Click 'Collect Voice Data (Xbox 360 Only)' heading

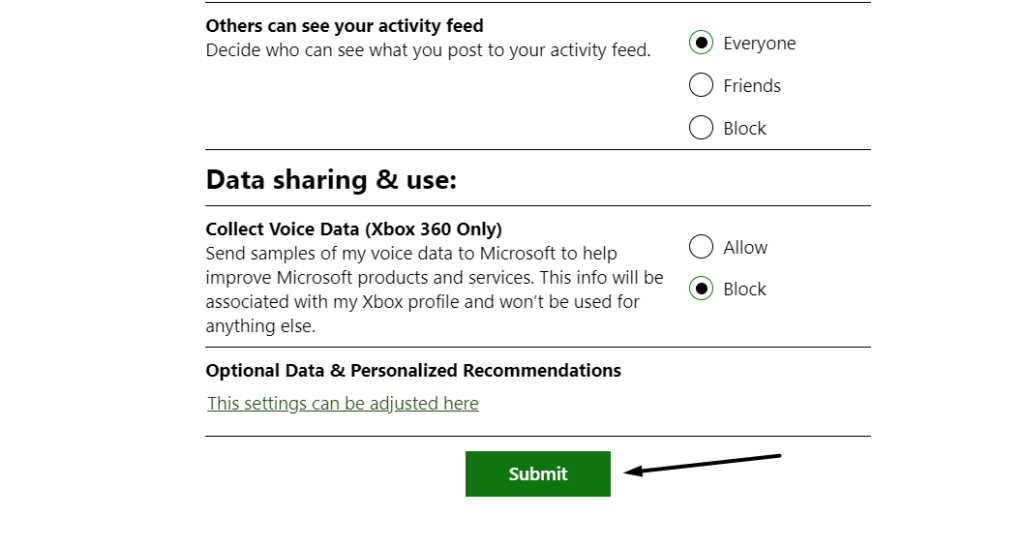(x=354, y=230)
